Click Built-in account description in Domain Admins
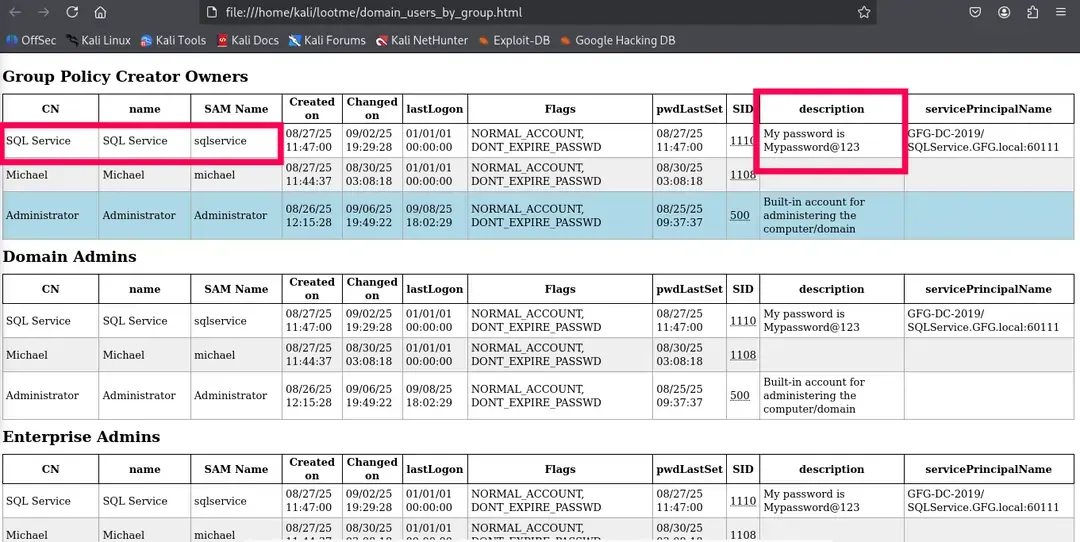Screen dimensions: 1080x542 coord(813,396)
